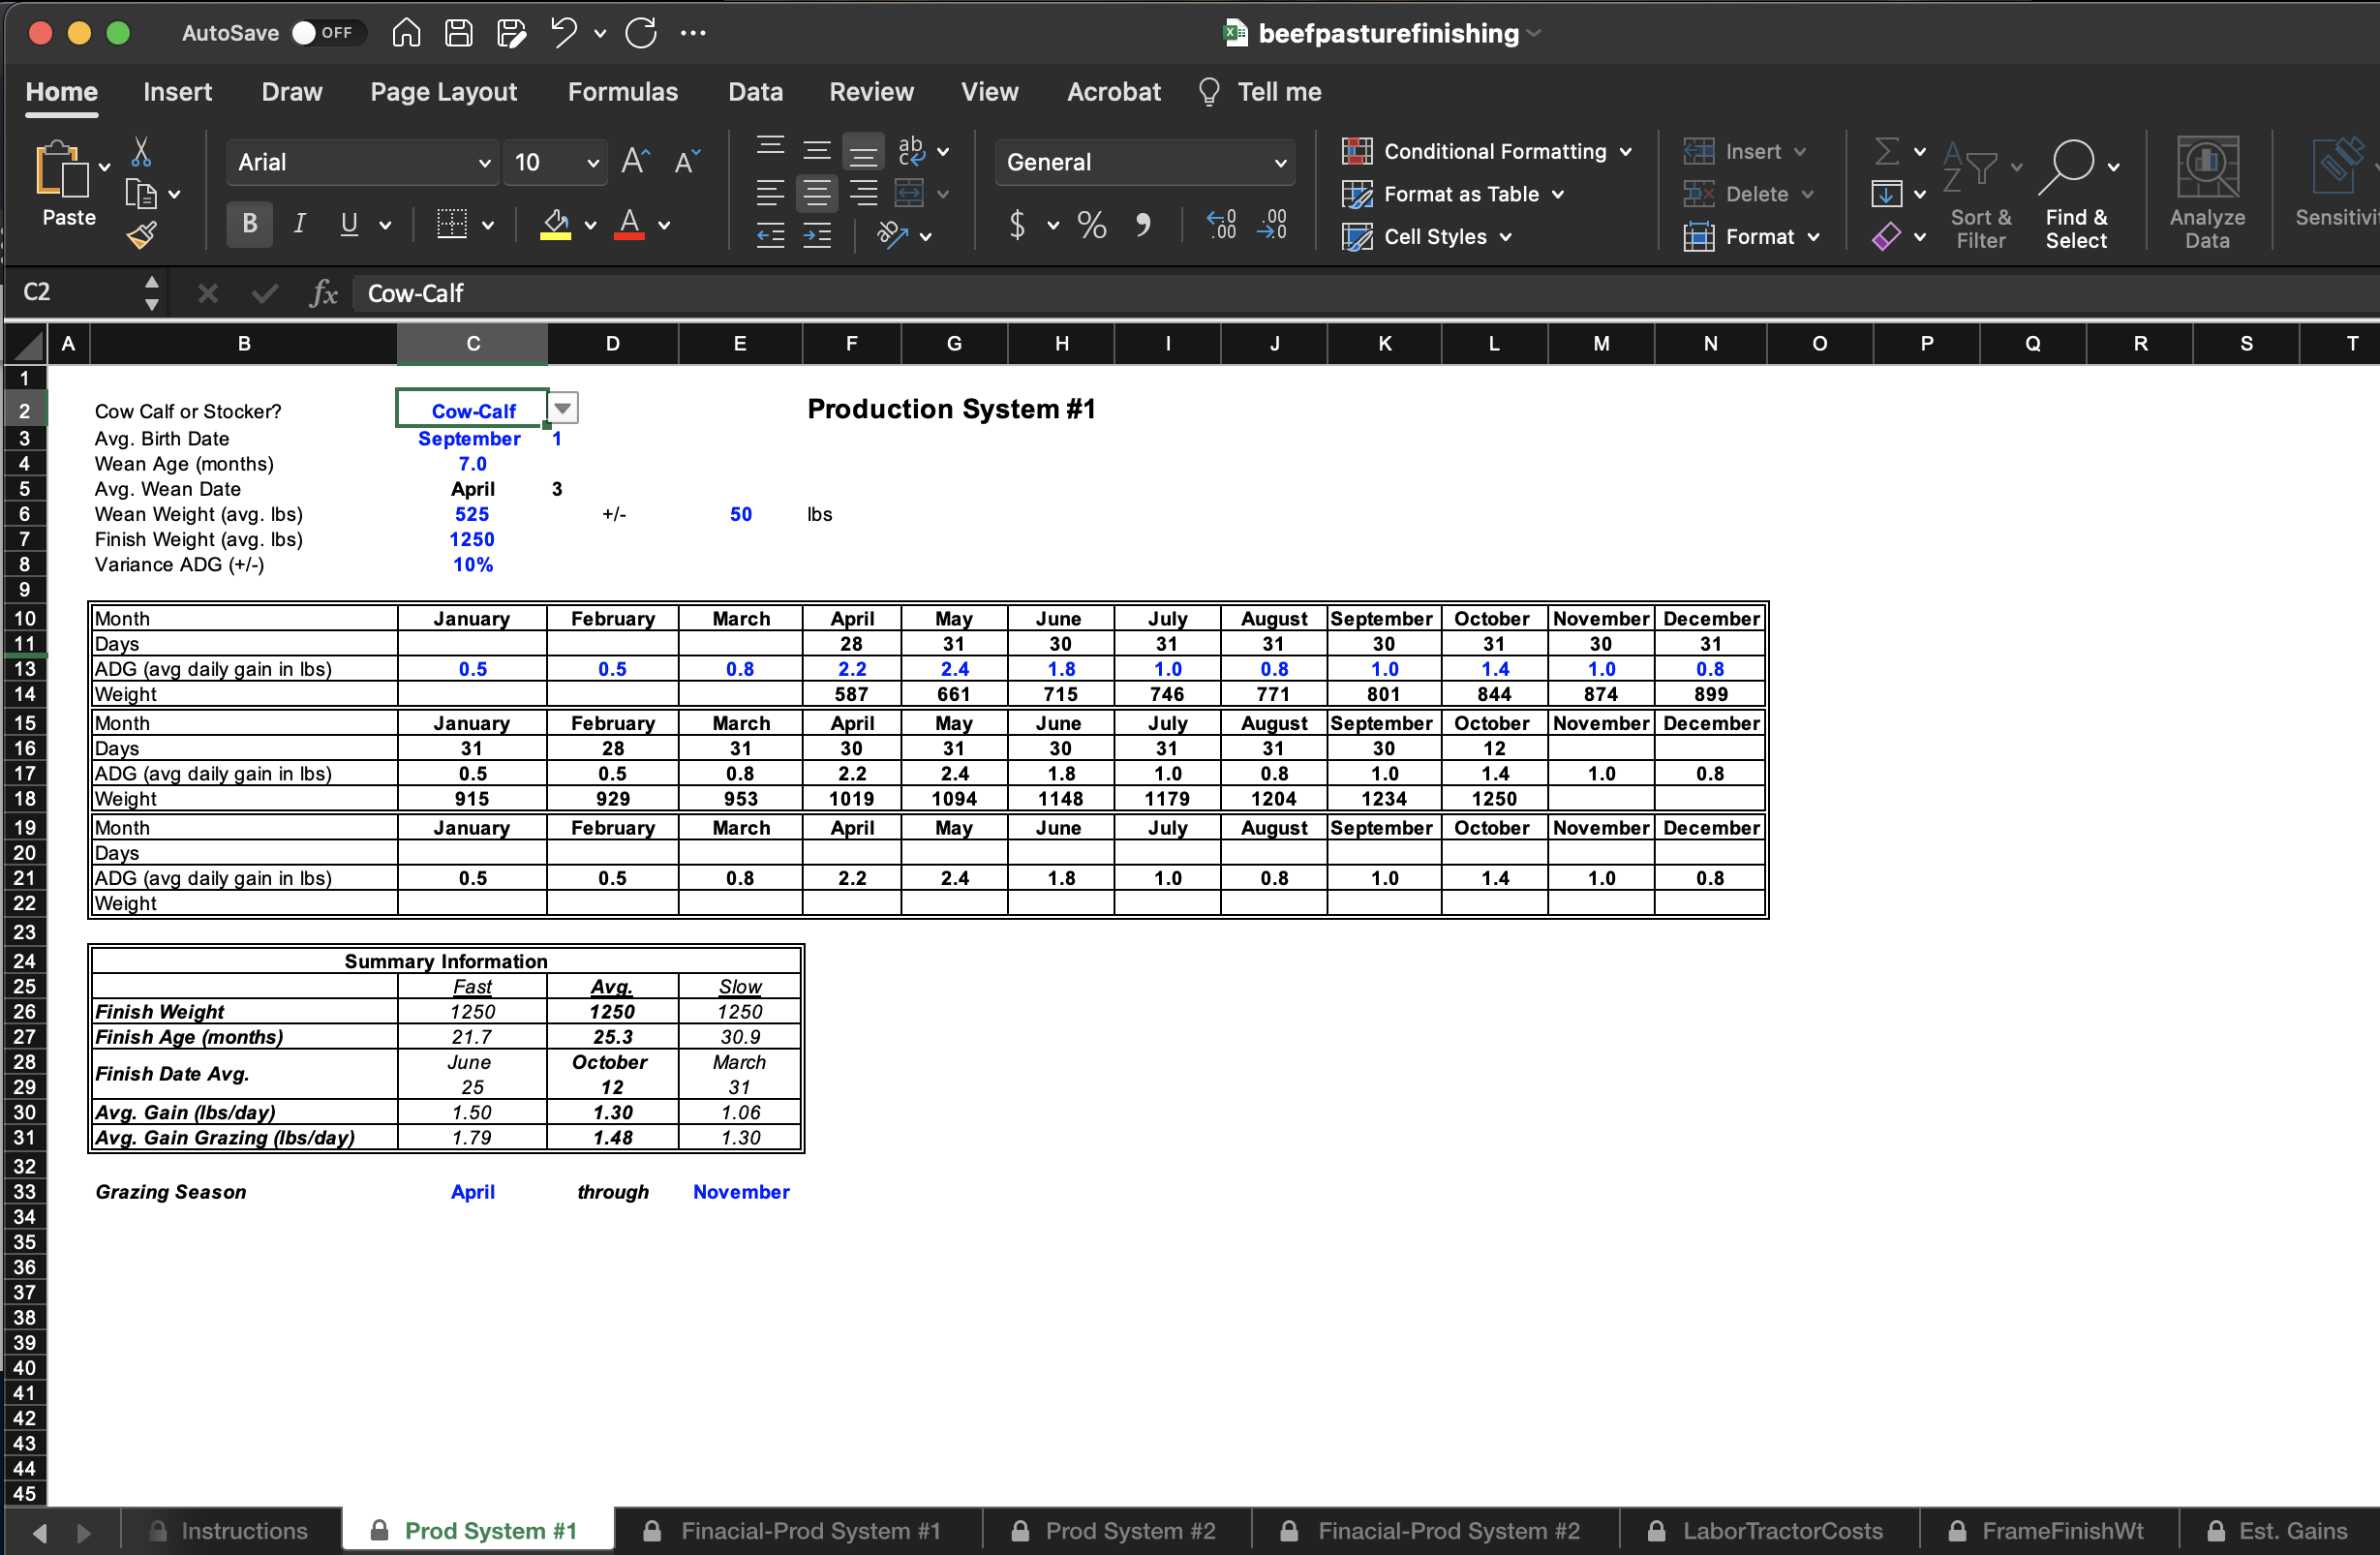This screenshot has height=1555, width=2380.
Task: Open the Formulas ribbon tab
Action: coord(622,92)
